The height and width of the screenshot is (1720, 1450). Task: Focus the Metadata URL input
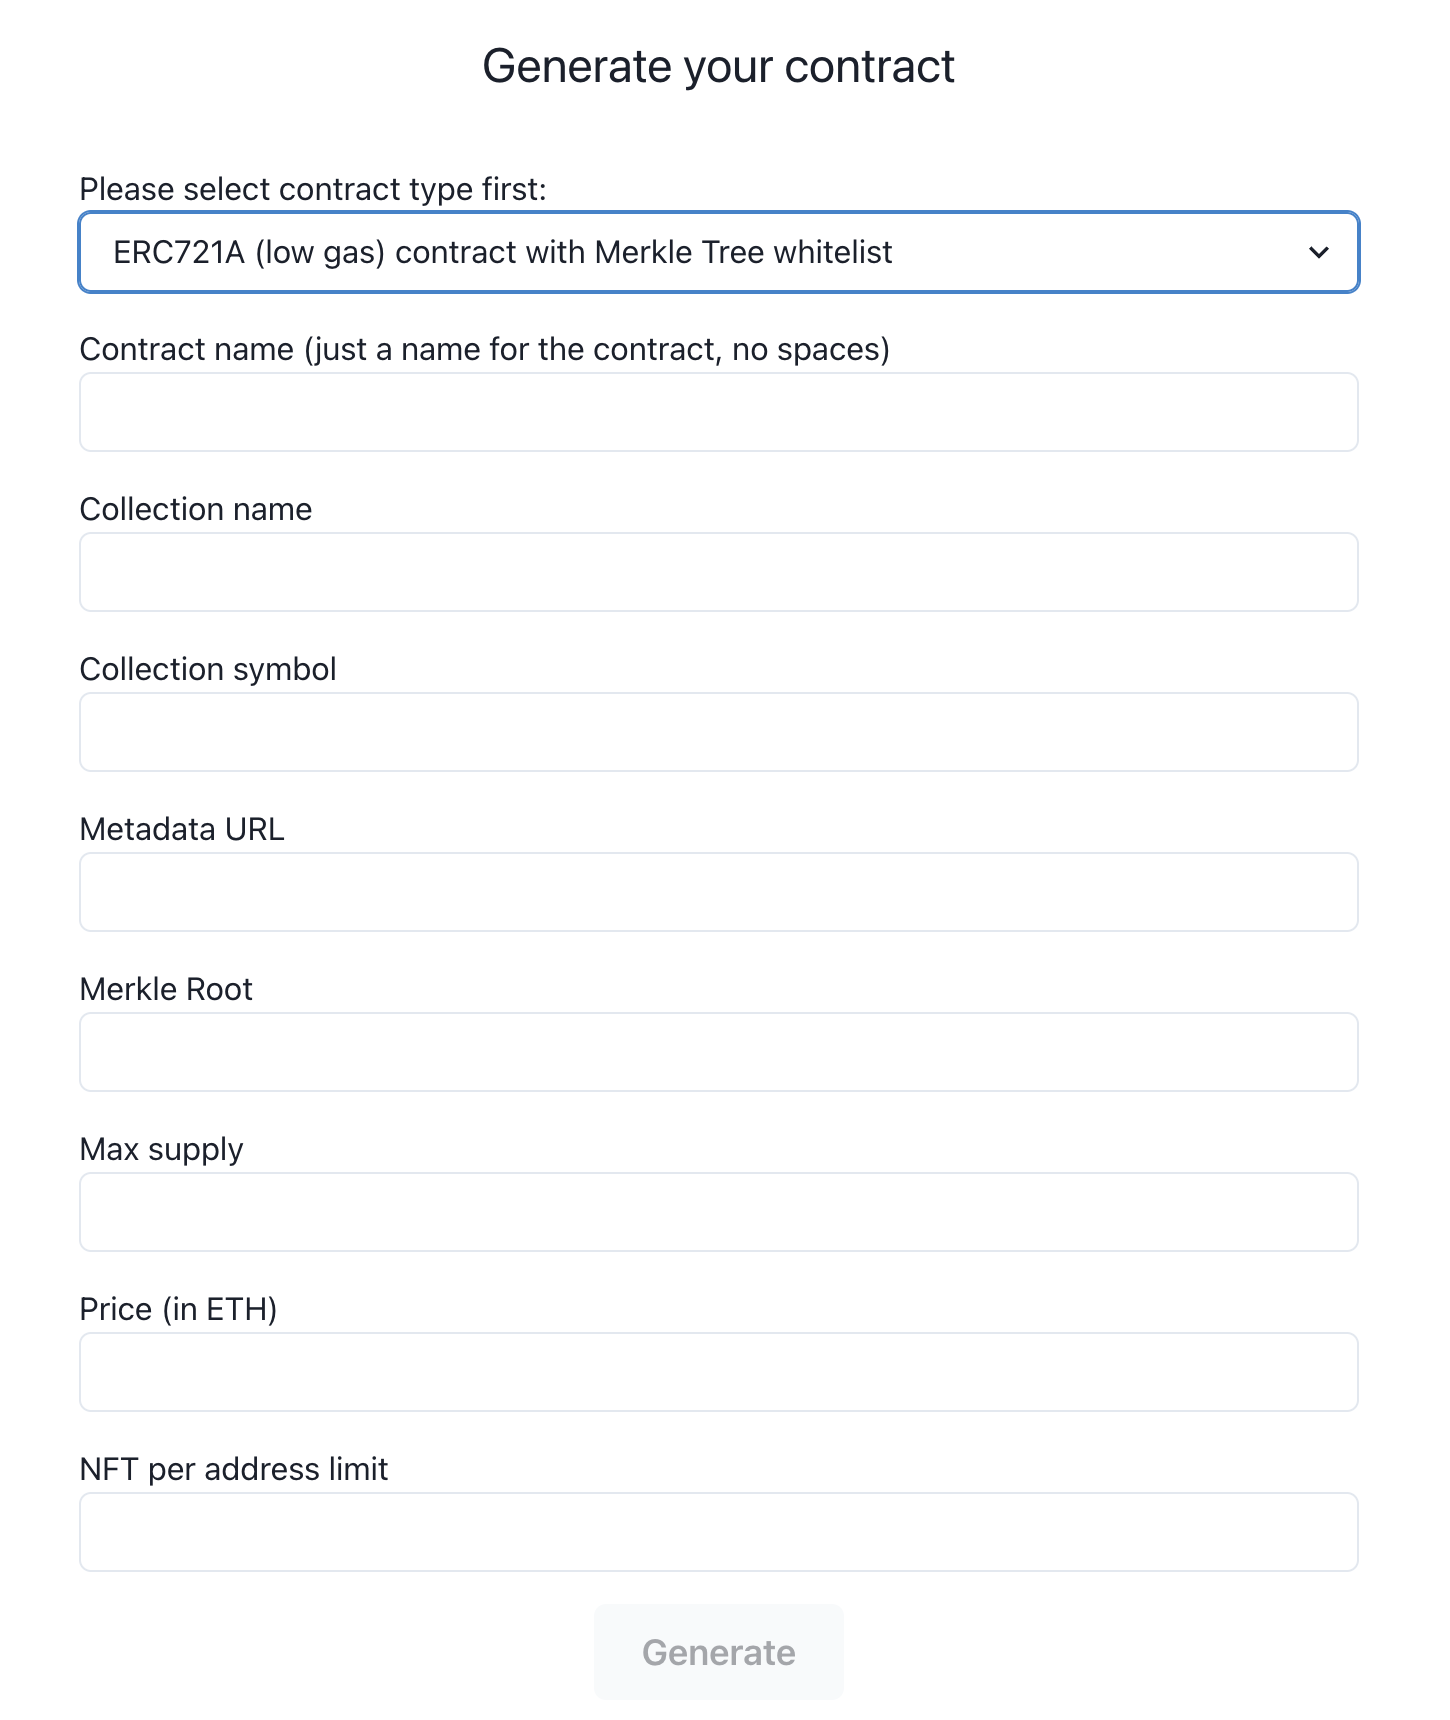click(x=718, y=892)
